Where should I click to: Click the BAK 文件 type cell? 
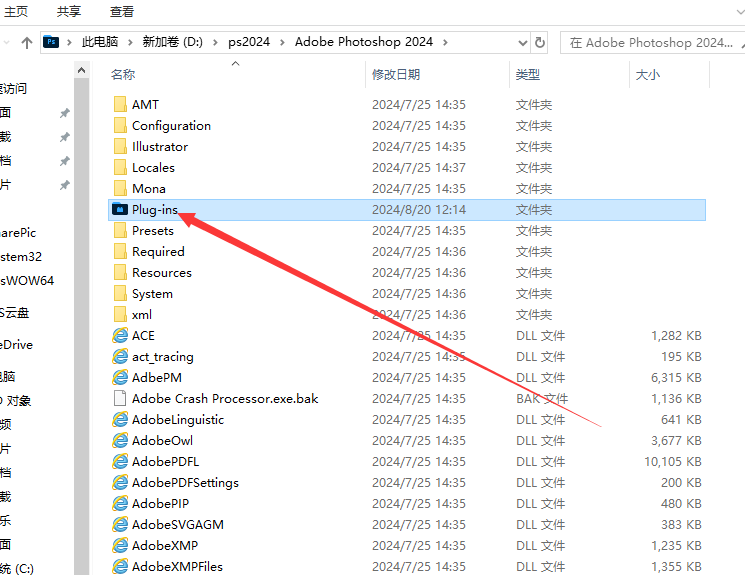pyautogui.click(x=542, y=398)
